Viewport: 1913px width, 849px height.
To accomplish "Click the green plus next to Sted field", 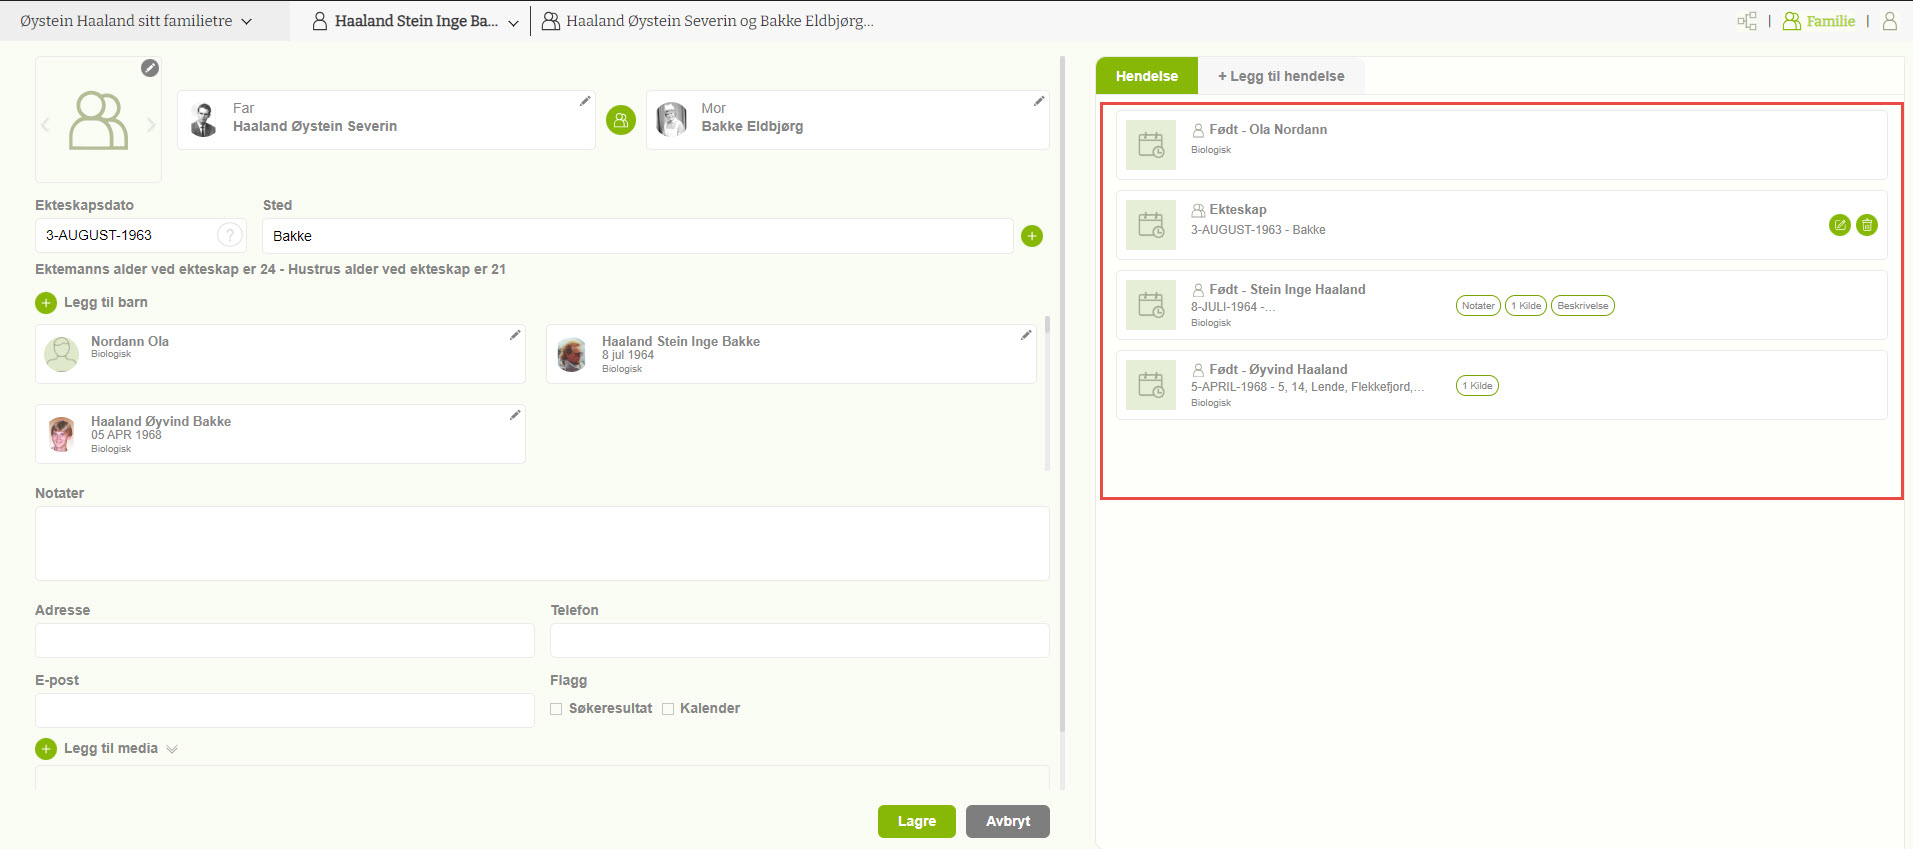I will [x=1032, y=236].
